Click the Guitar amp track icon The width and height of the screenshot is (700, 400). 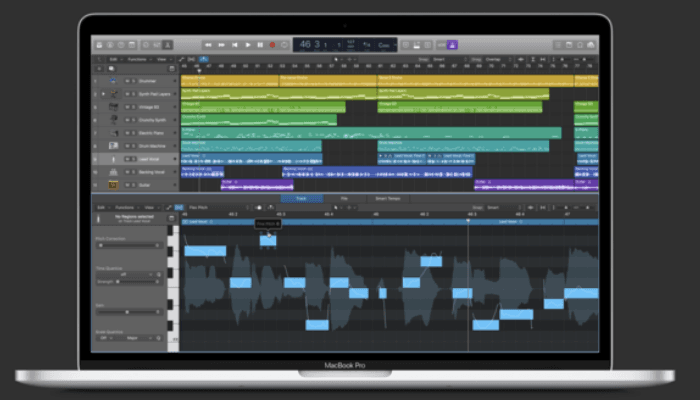point(114,185)
